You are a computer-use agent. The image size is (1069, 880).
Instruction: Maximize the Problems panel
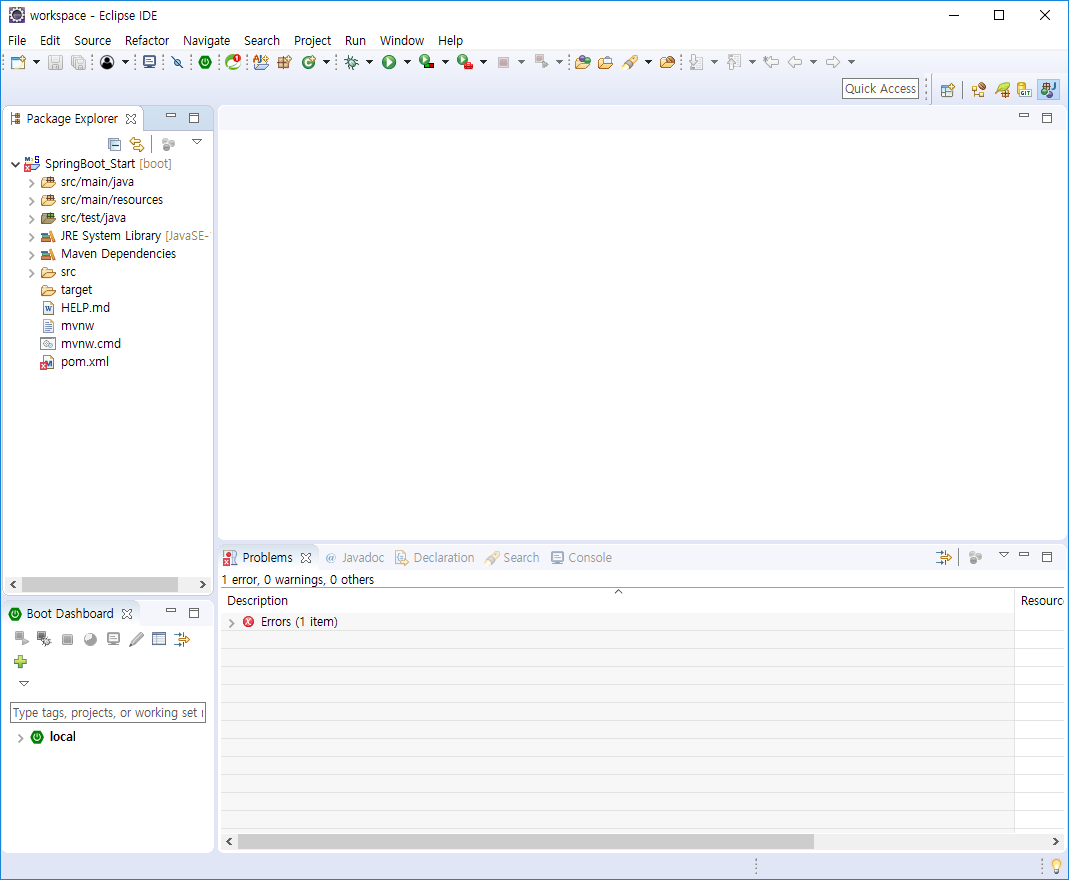tap(1047, 557)
